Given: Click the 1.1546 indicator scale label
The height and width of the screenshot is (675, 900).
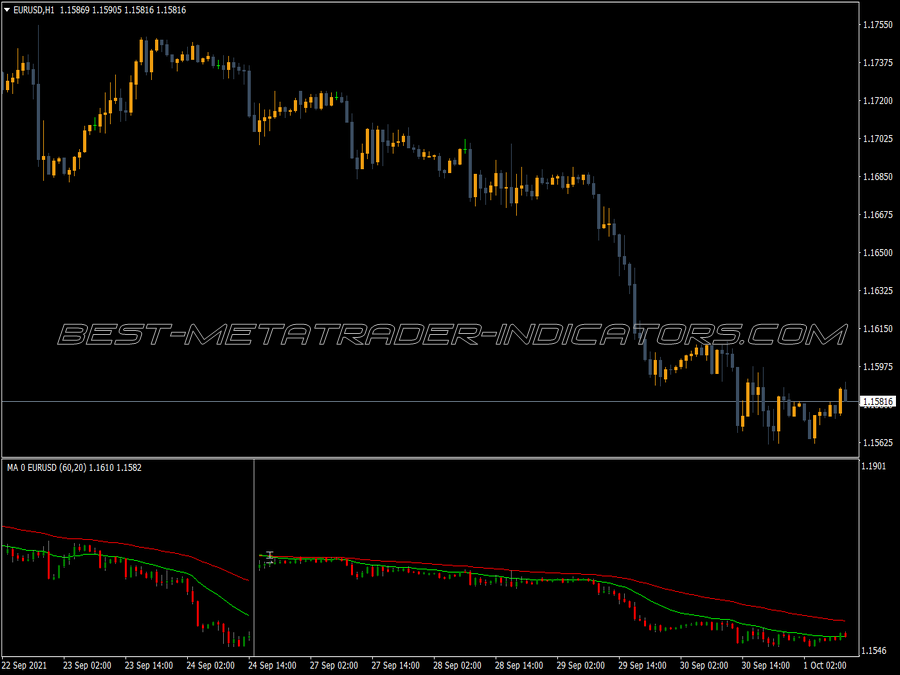Looking at the screenshot, I should tap(874, 650).
